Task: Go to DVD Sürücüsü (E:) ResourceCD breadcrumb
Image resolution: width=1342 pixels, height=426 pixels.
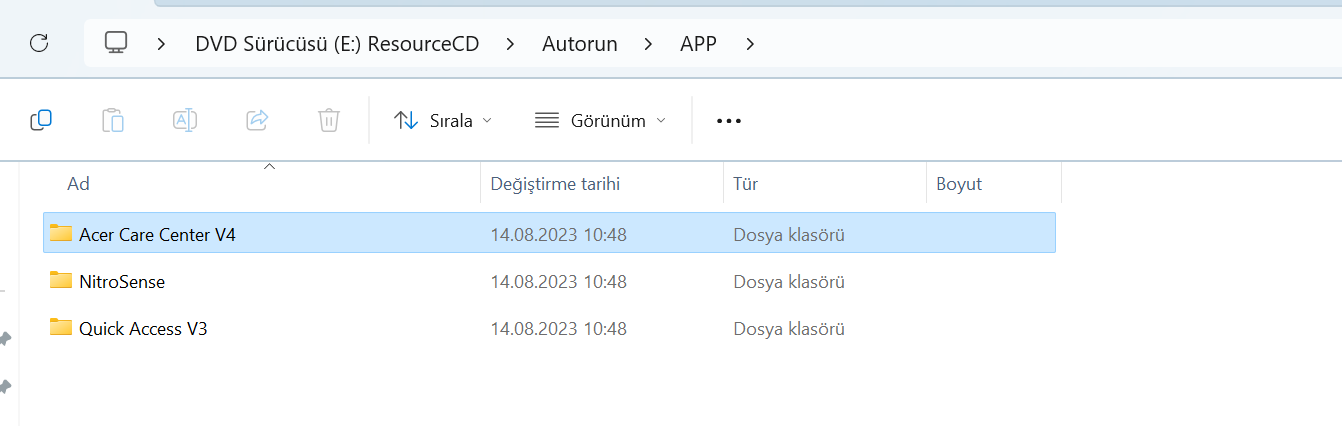Action: click(x=337, y=44)
